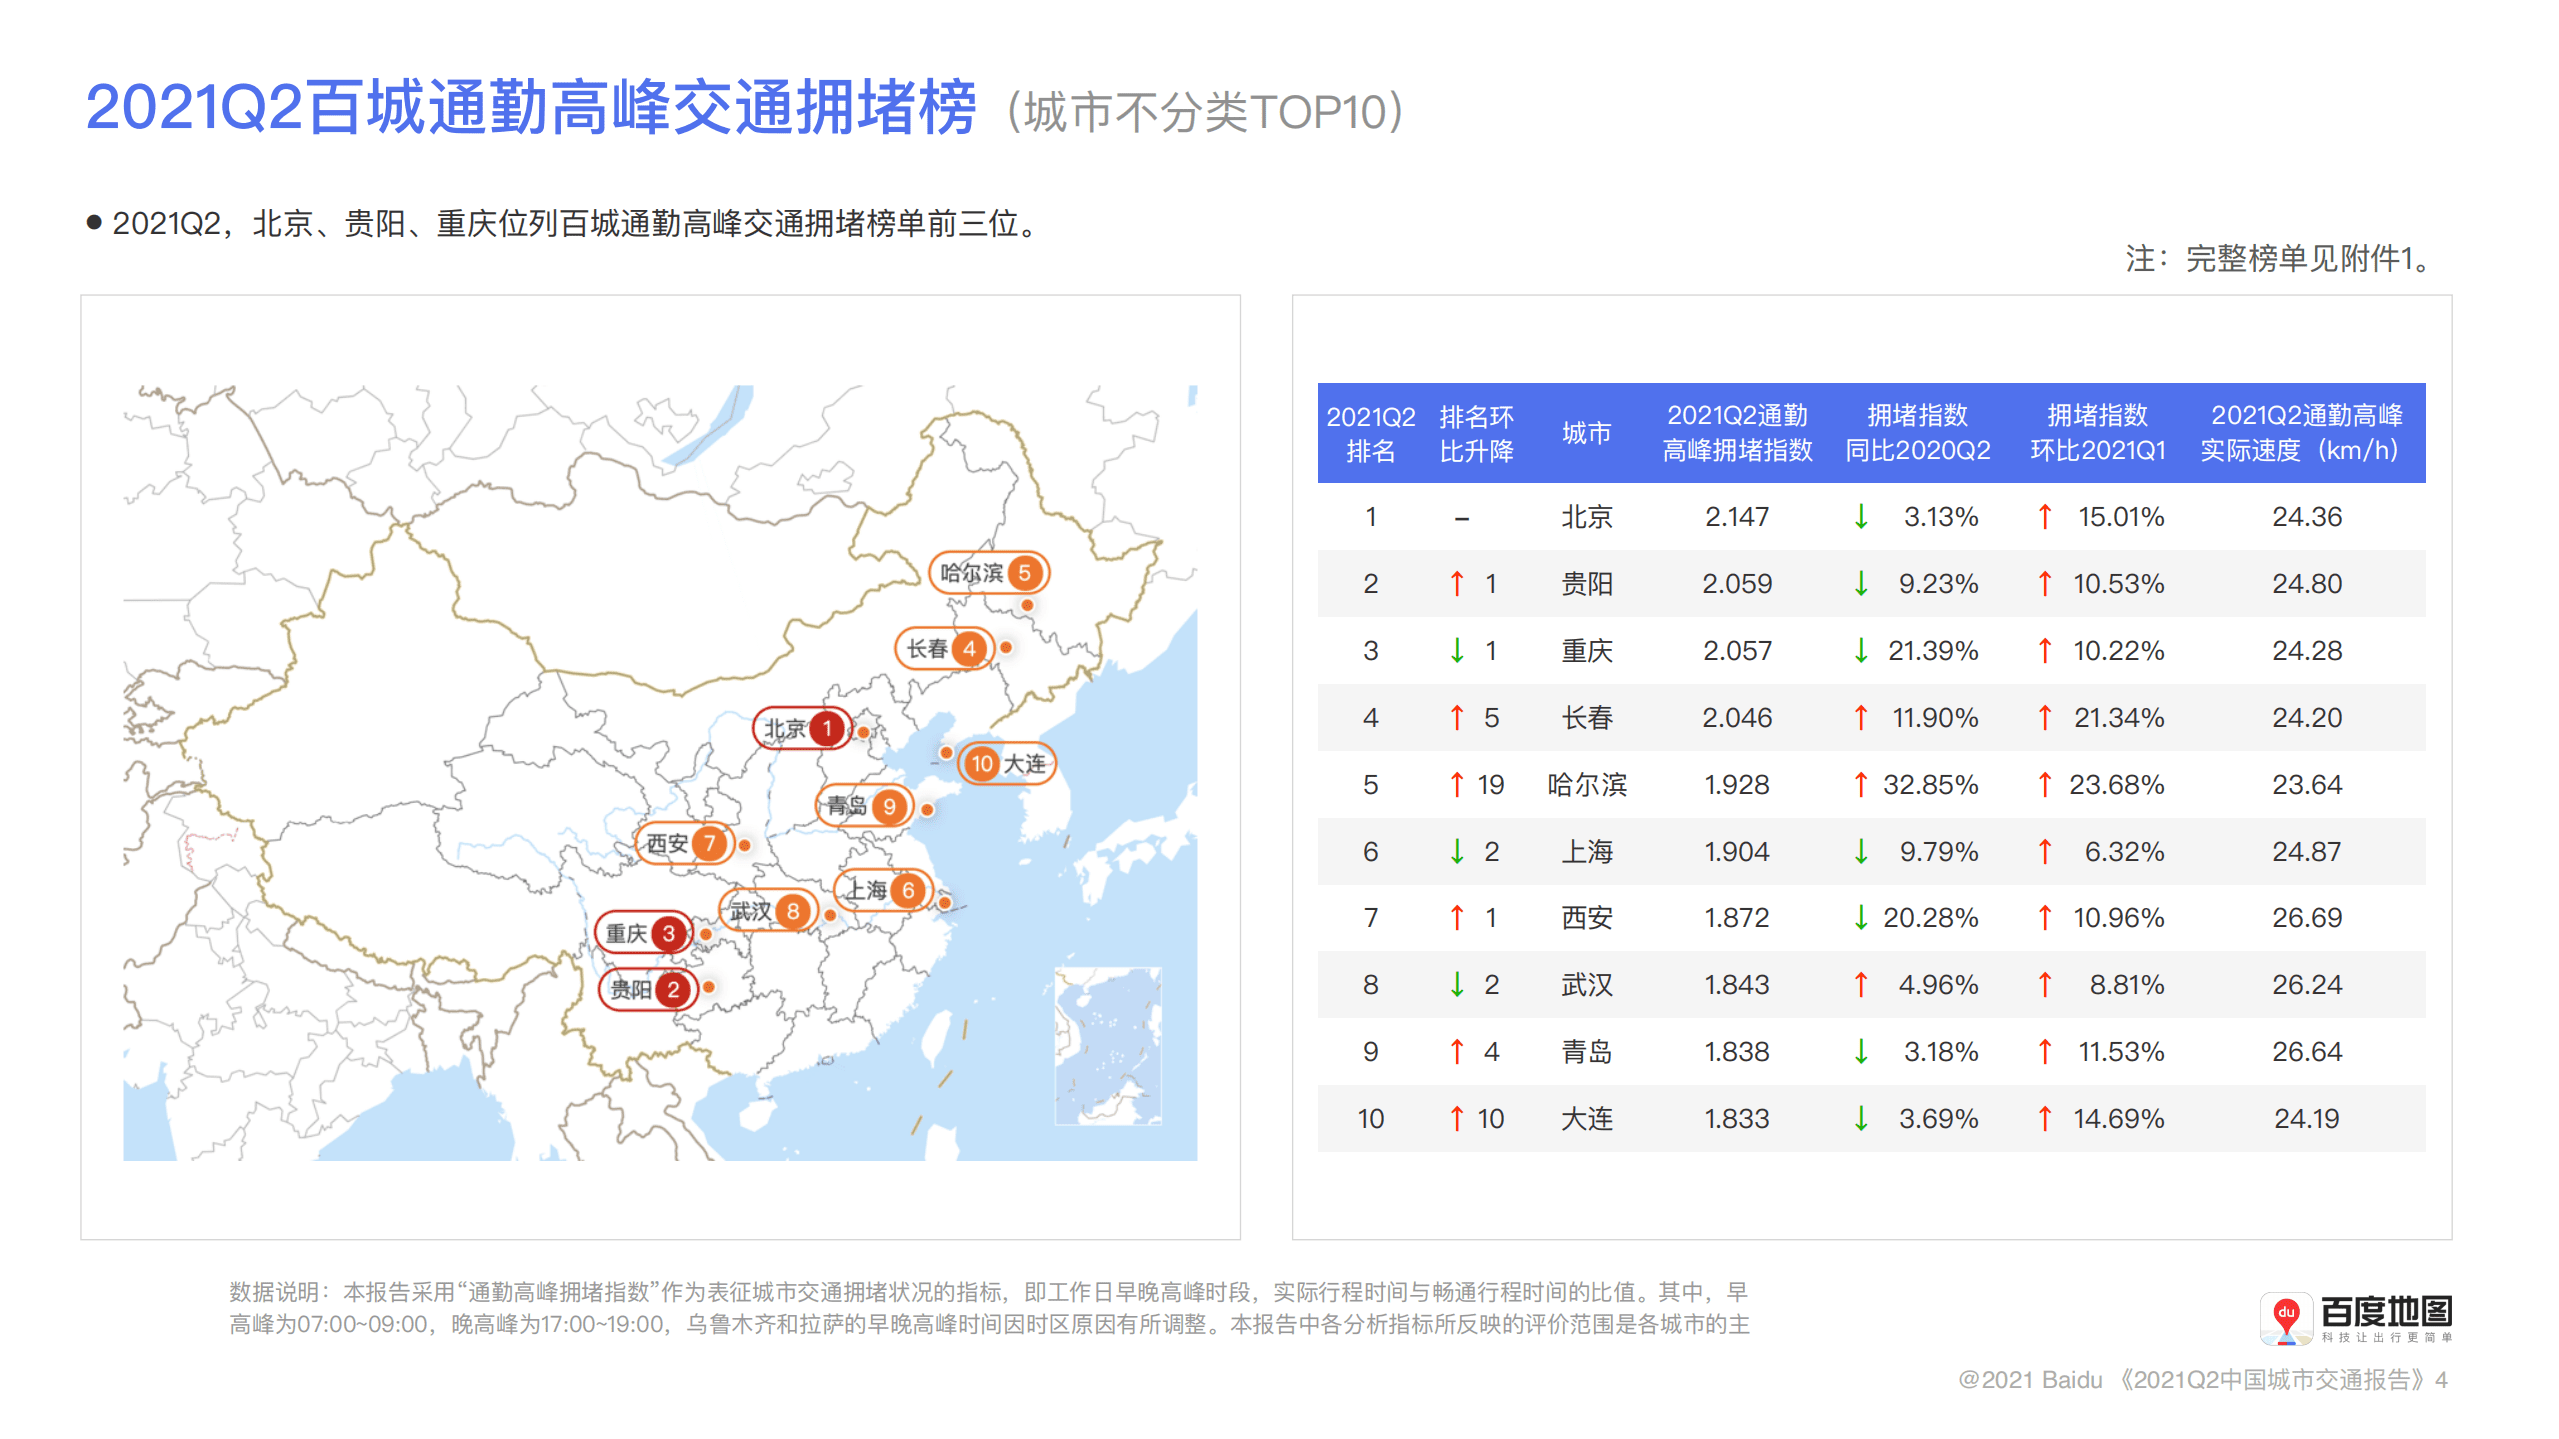Select the 城市 column header
The width and height of the screenshot is (2559, 1439).
1588,433
